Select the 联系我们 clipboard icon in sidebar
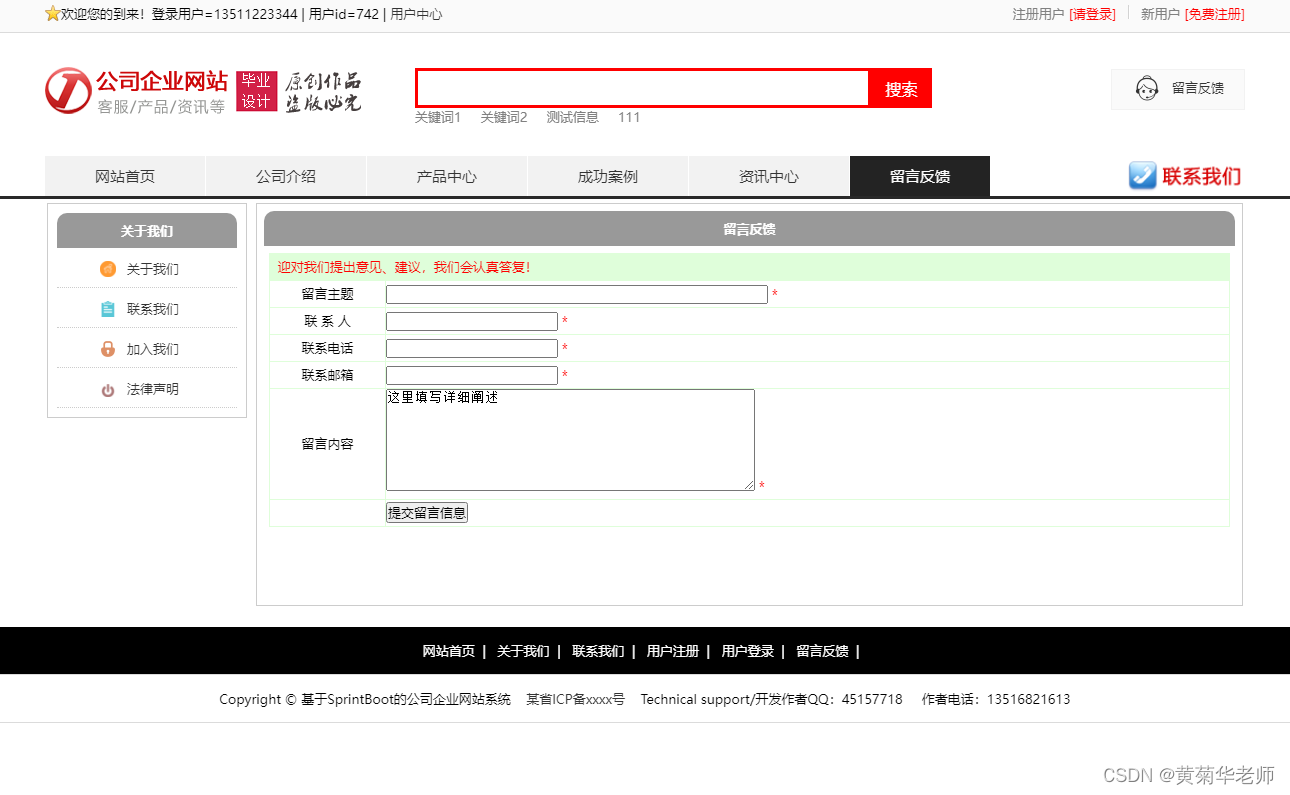Image resolution: width=1290 pixels, height=795 pixels. [x=107, y=309]
